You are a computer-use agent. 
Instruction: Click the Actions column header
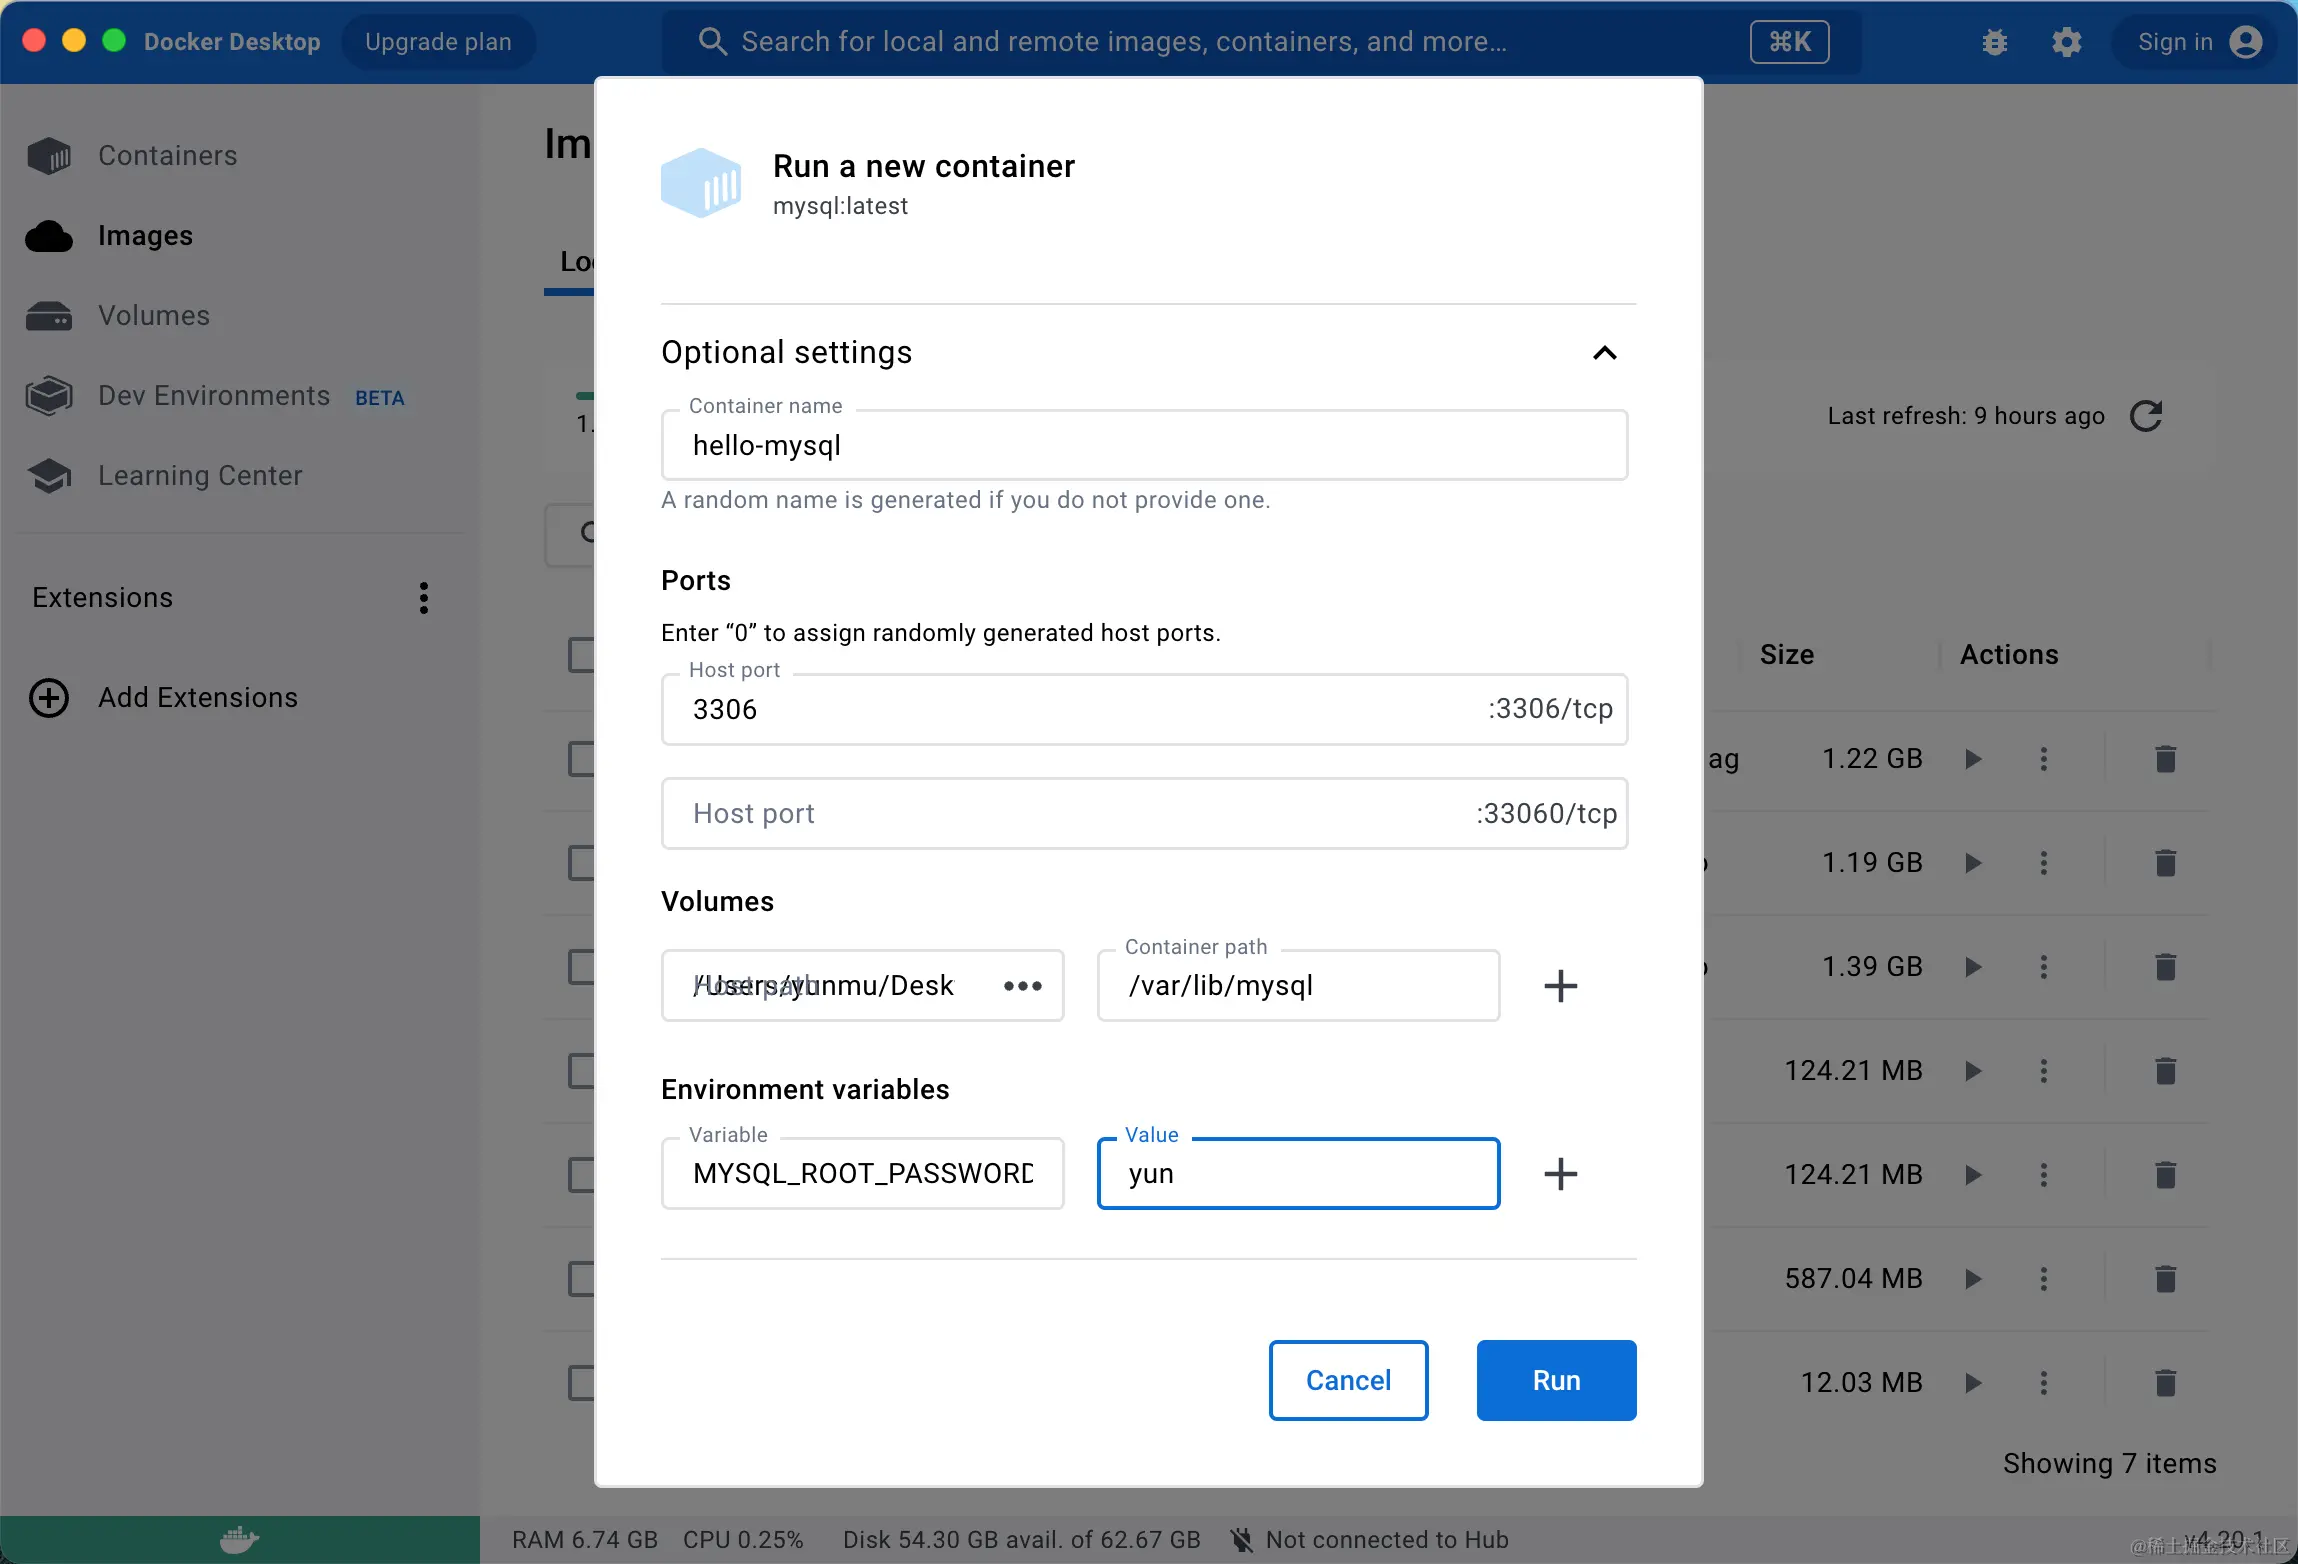point(2008,655)
